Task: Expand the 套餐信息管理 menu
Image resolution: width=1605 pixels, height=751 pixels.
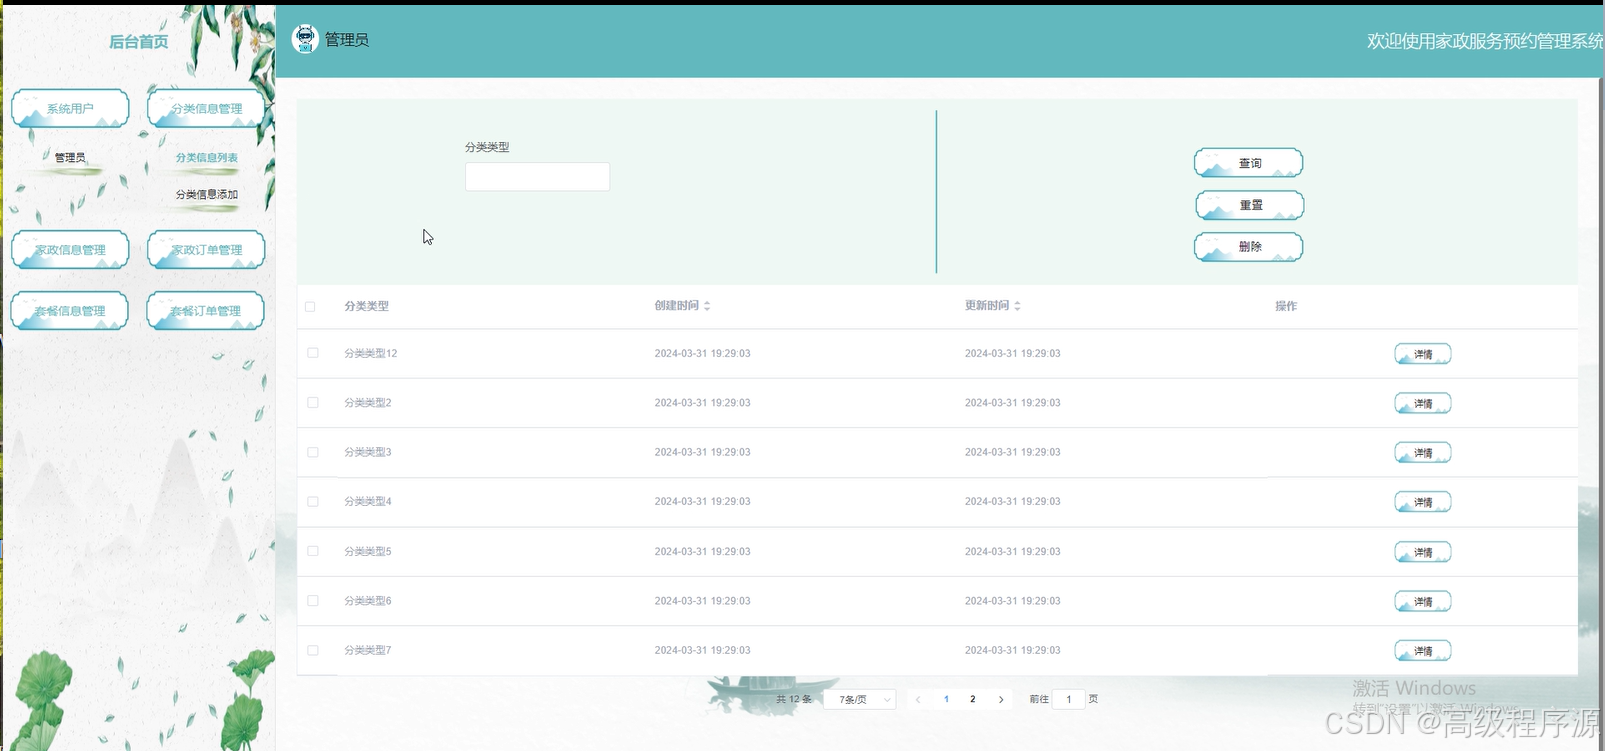Action: coord(70,310)
